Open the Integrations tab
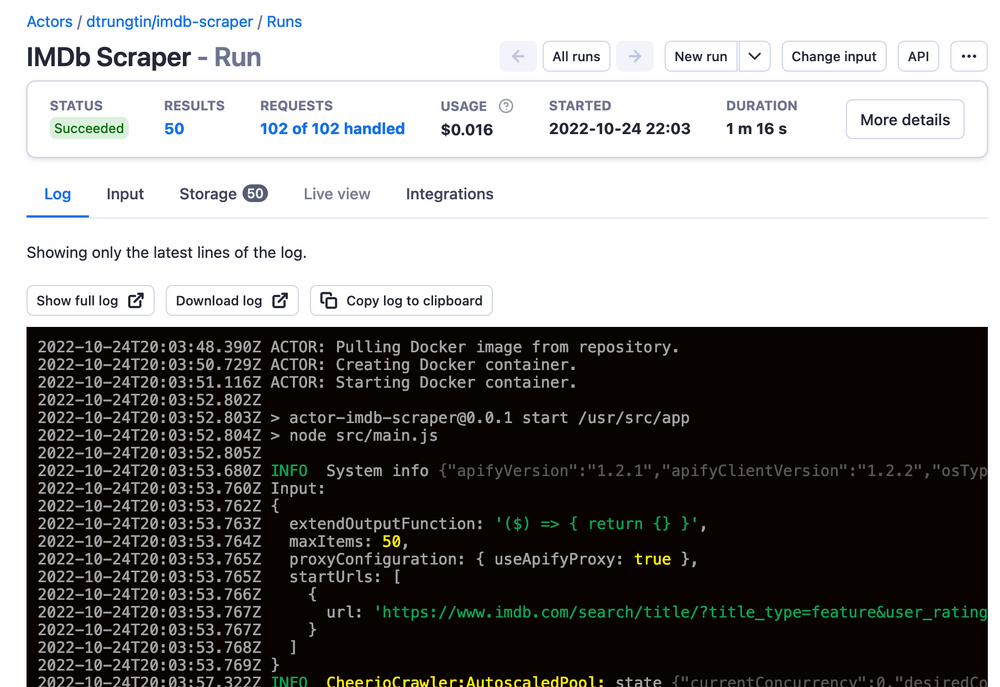The width and height of the screenshot is (1000, 687). point(449,194)
